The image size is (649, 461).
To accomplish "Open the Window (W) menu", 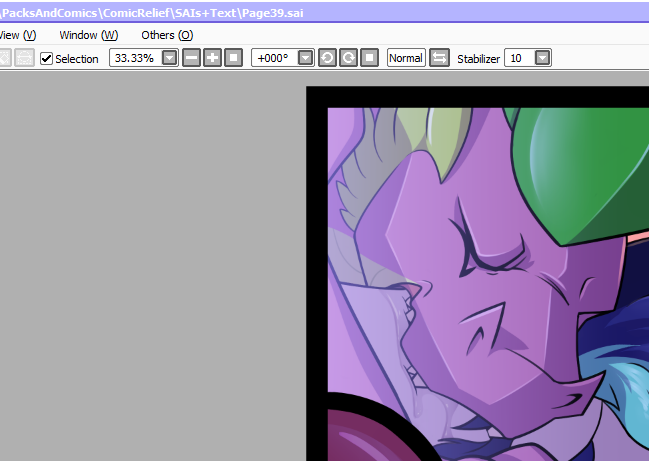I will point(89,35).
